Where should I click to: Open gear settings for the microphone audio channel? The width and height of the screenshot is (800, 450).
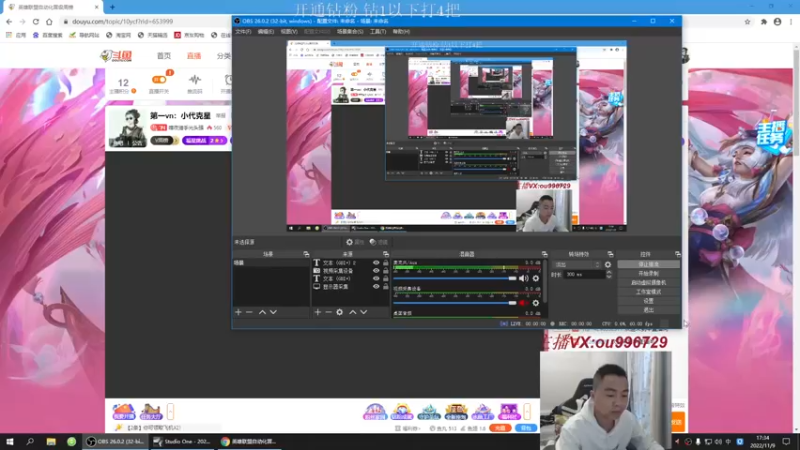click(x=536, y=279)
